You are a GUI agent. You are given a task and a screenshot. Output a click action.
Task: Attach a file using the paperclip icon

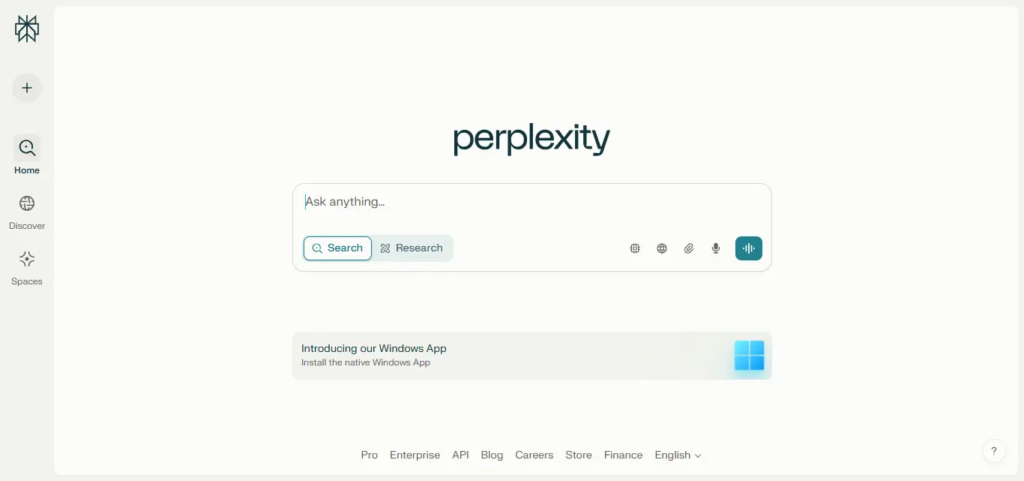point(688,248)
